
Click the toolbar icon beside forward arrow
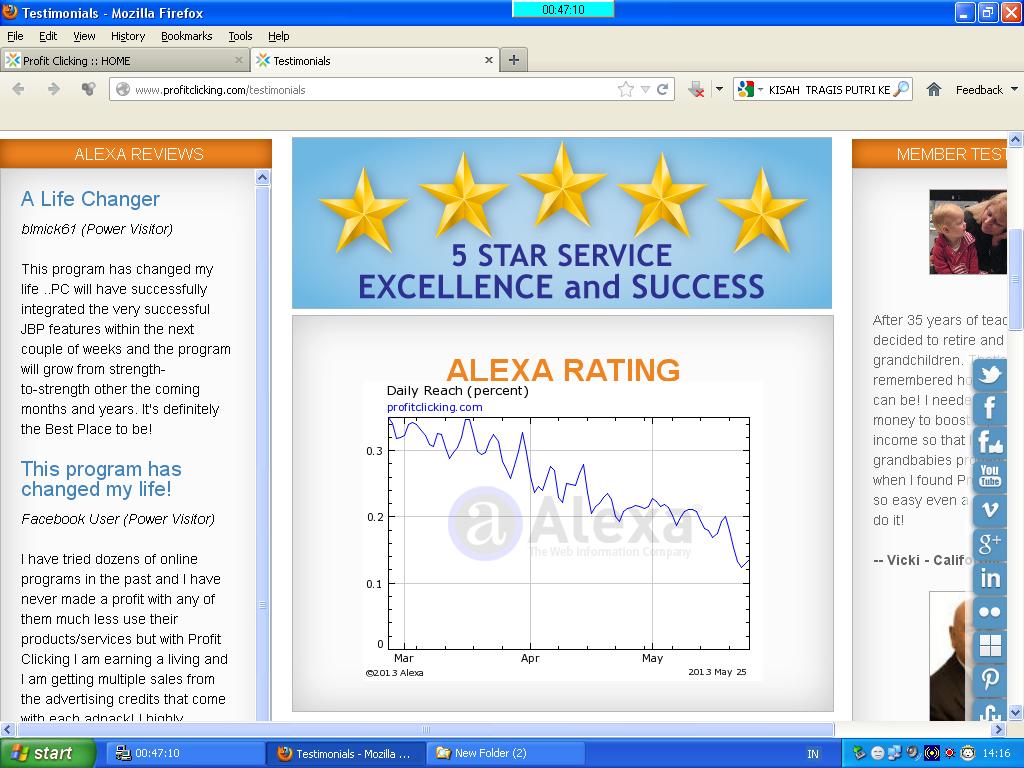coord(88,89)
